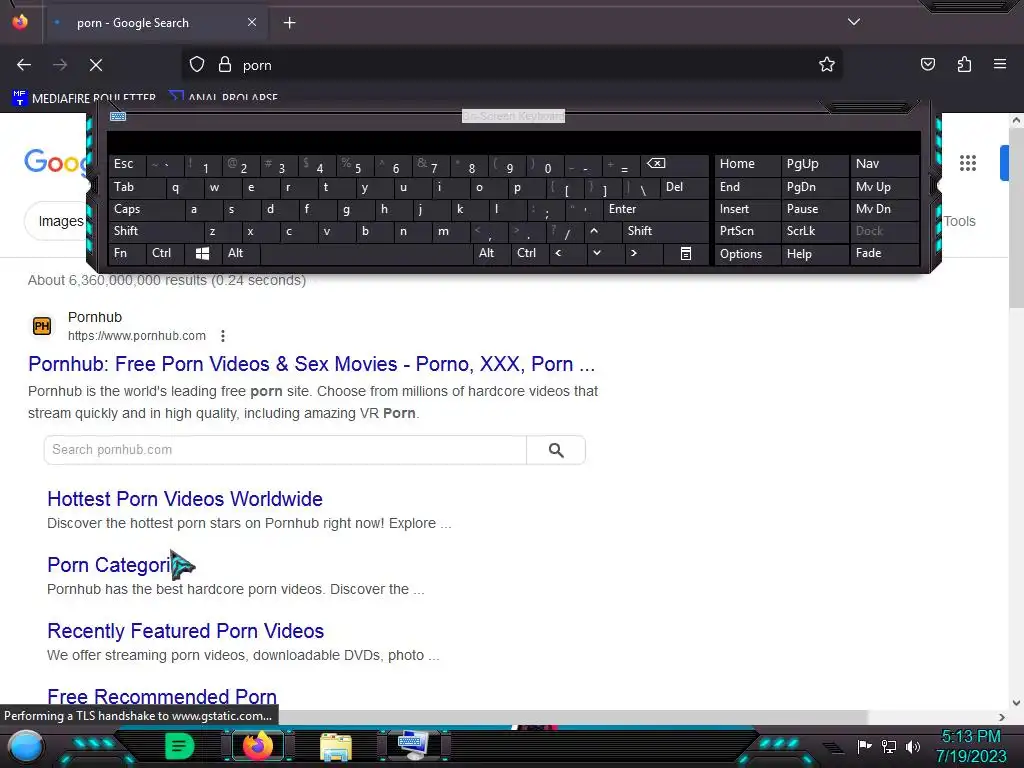Screen dimensions: 1024x768
Task: Click the Windows logo key on the on-screen keyboard
Action: [x=202, y=253]
